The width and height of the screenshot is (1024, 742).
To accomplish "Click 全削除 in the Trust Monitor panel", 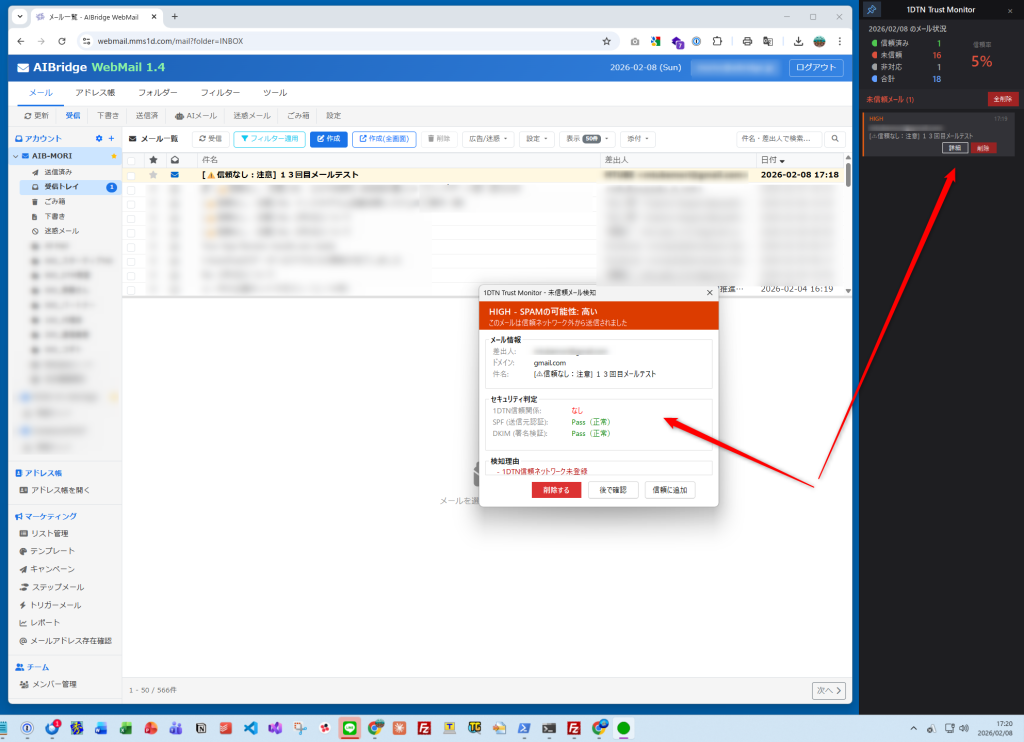I will (x=1003, y=99).
